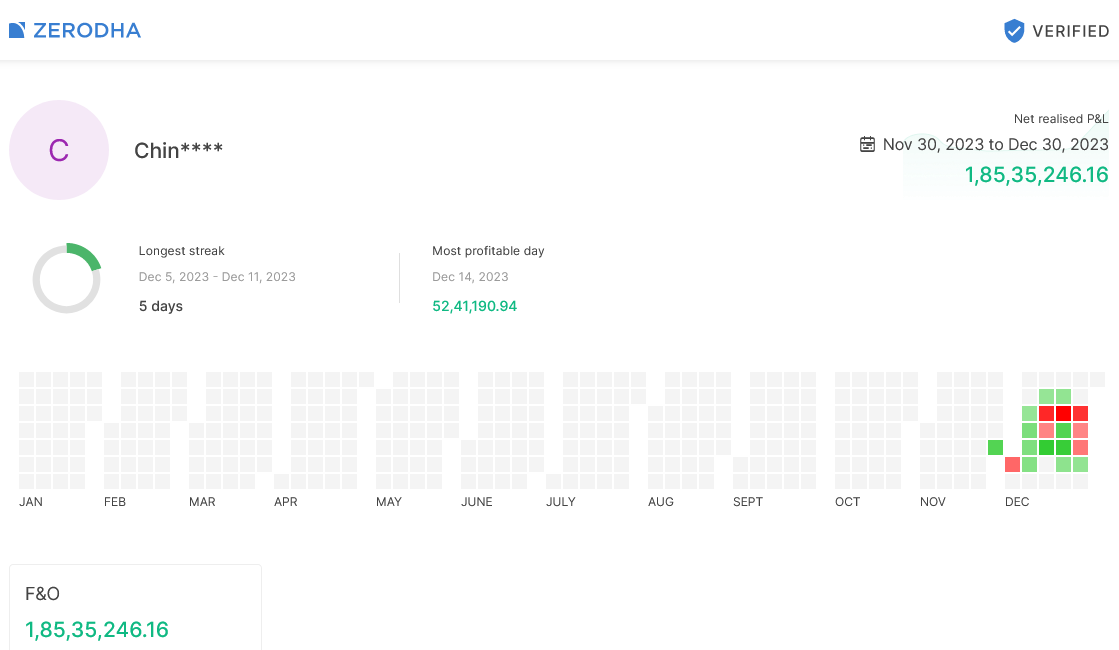Click the VERIFIED label in the header
Screen dimensions: 1119x650
1070,31
